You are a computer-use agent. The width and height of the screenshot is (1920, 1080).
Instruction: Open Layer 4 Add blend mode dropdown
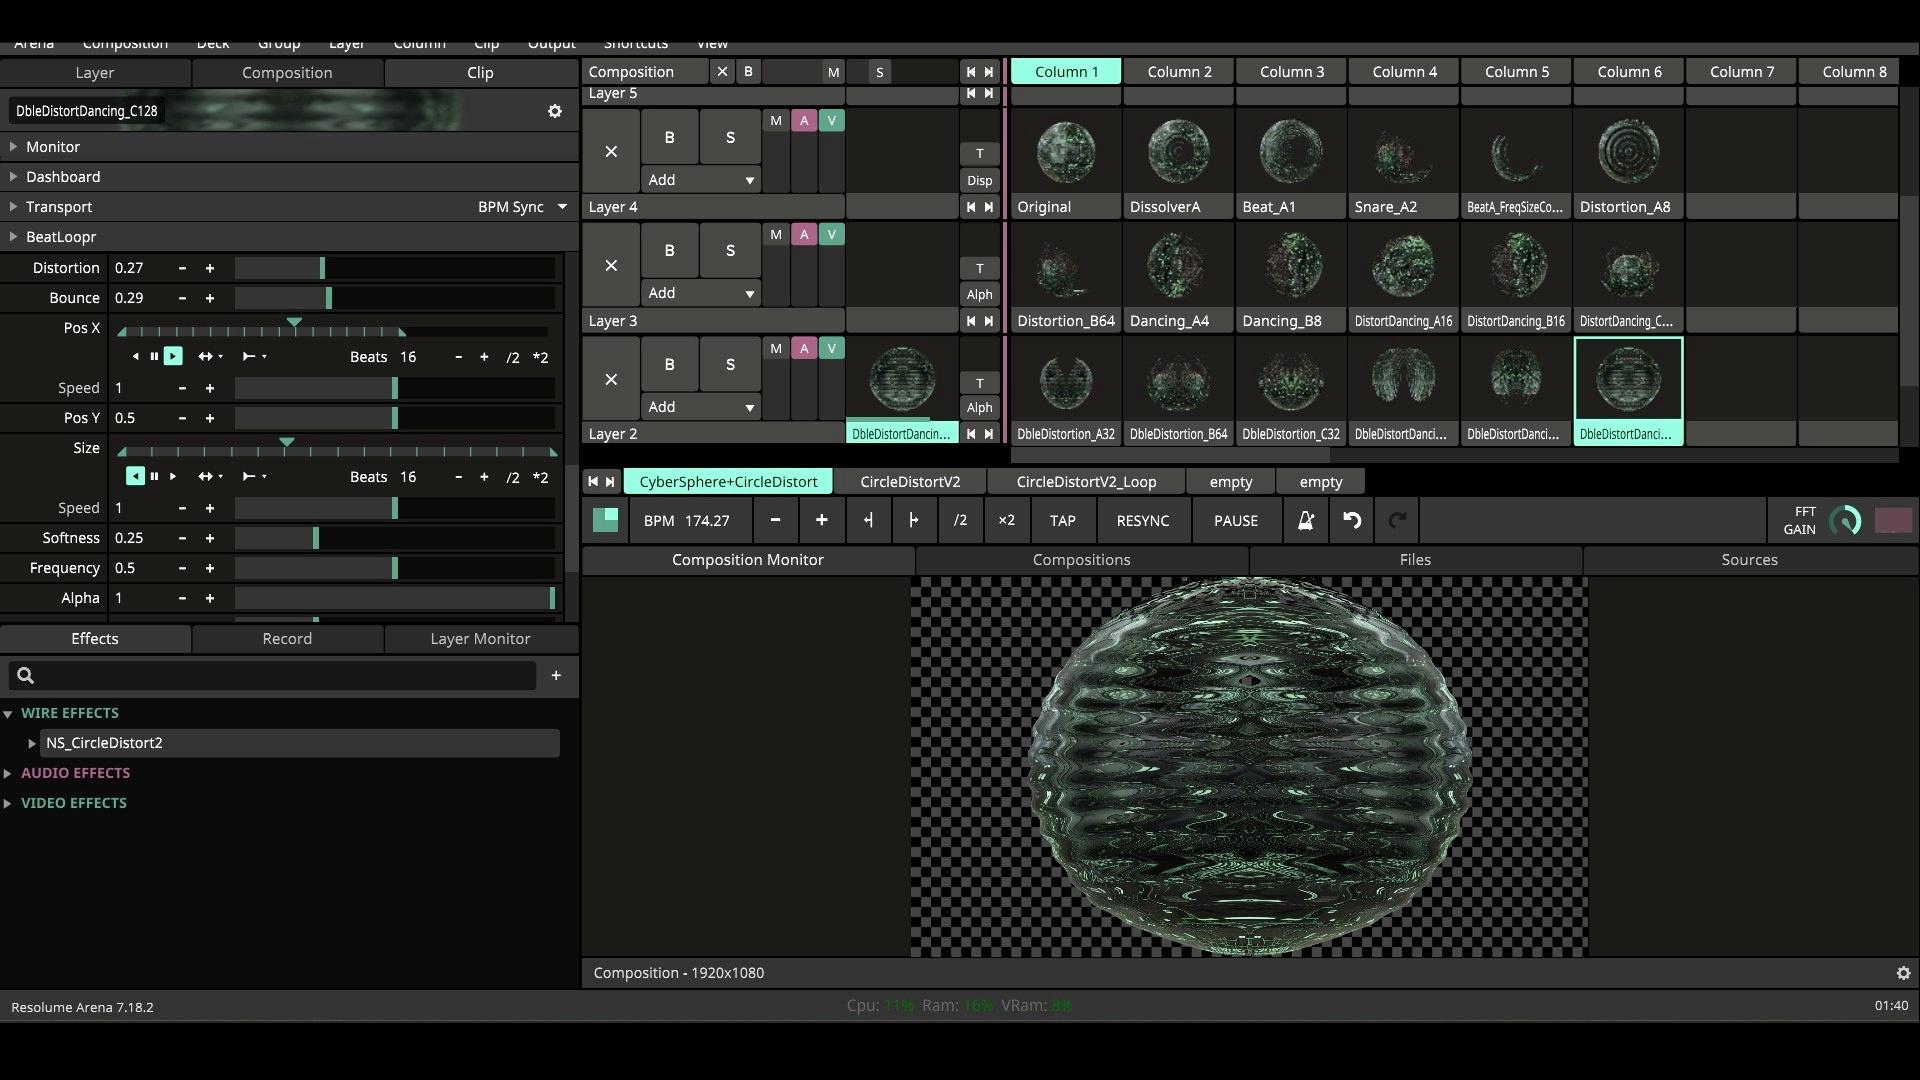click(x=700, y=180)
